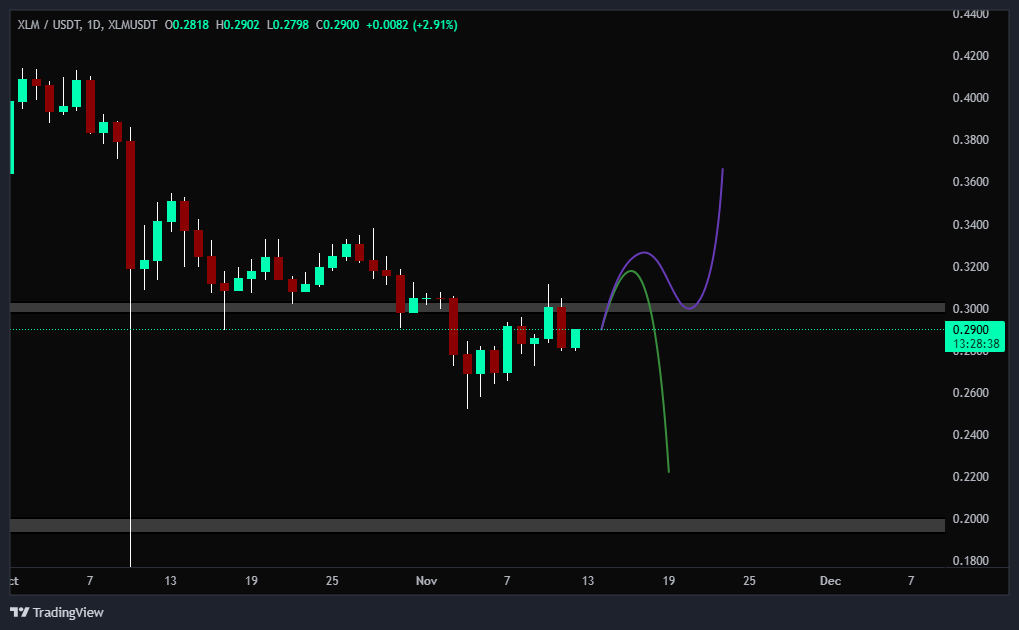The image size is (1019, 630).
Task: Click the Nov label on the time axis
Action: tap(427, 580)
